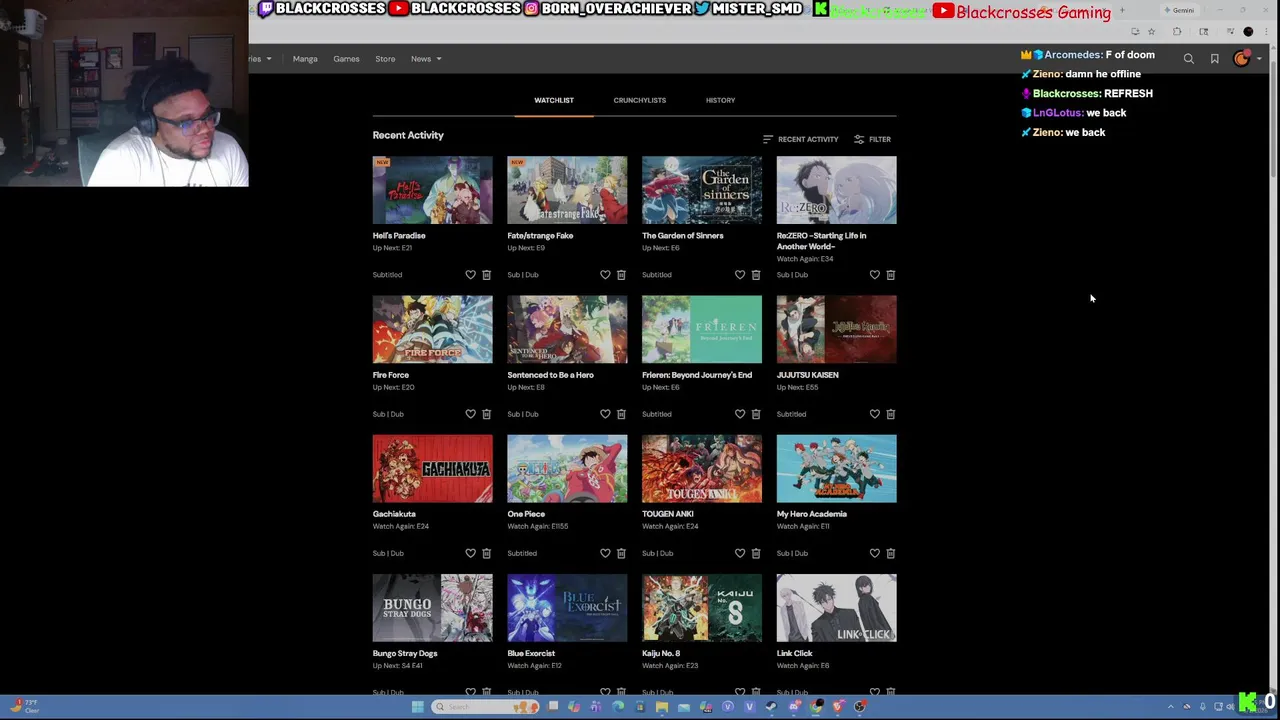Open Link Click thumbnail
Image resolution: width=1280 pixels, height=720 pixels.
click(x=837, y=607)
